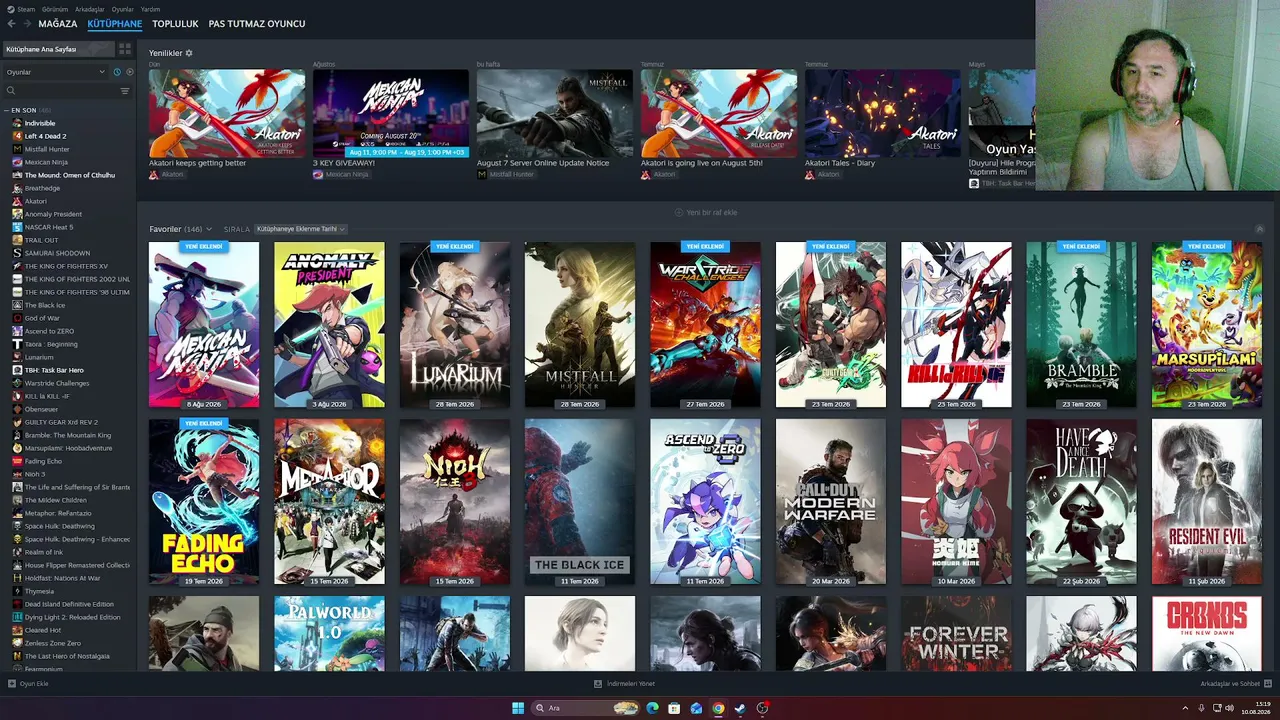The width and height of the screenshot is (1280, 720).
Task: Click the downloads manager icon
Action: [598, 684]
